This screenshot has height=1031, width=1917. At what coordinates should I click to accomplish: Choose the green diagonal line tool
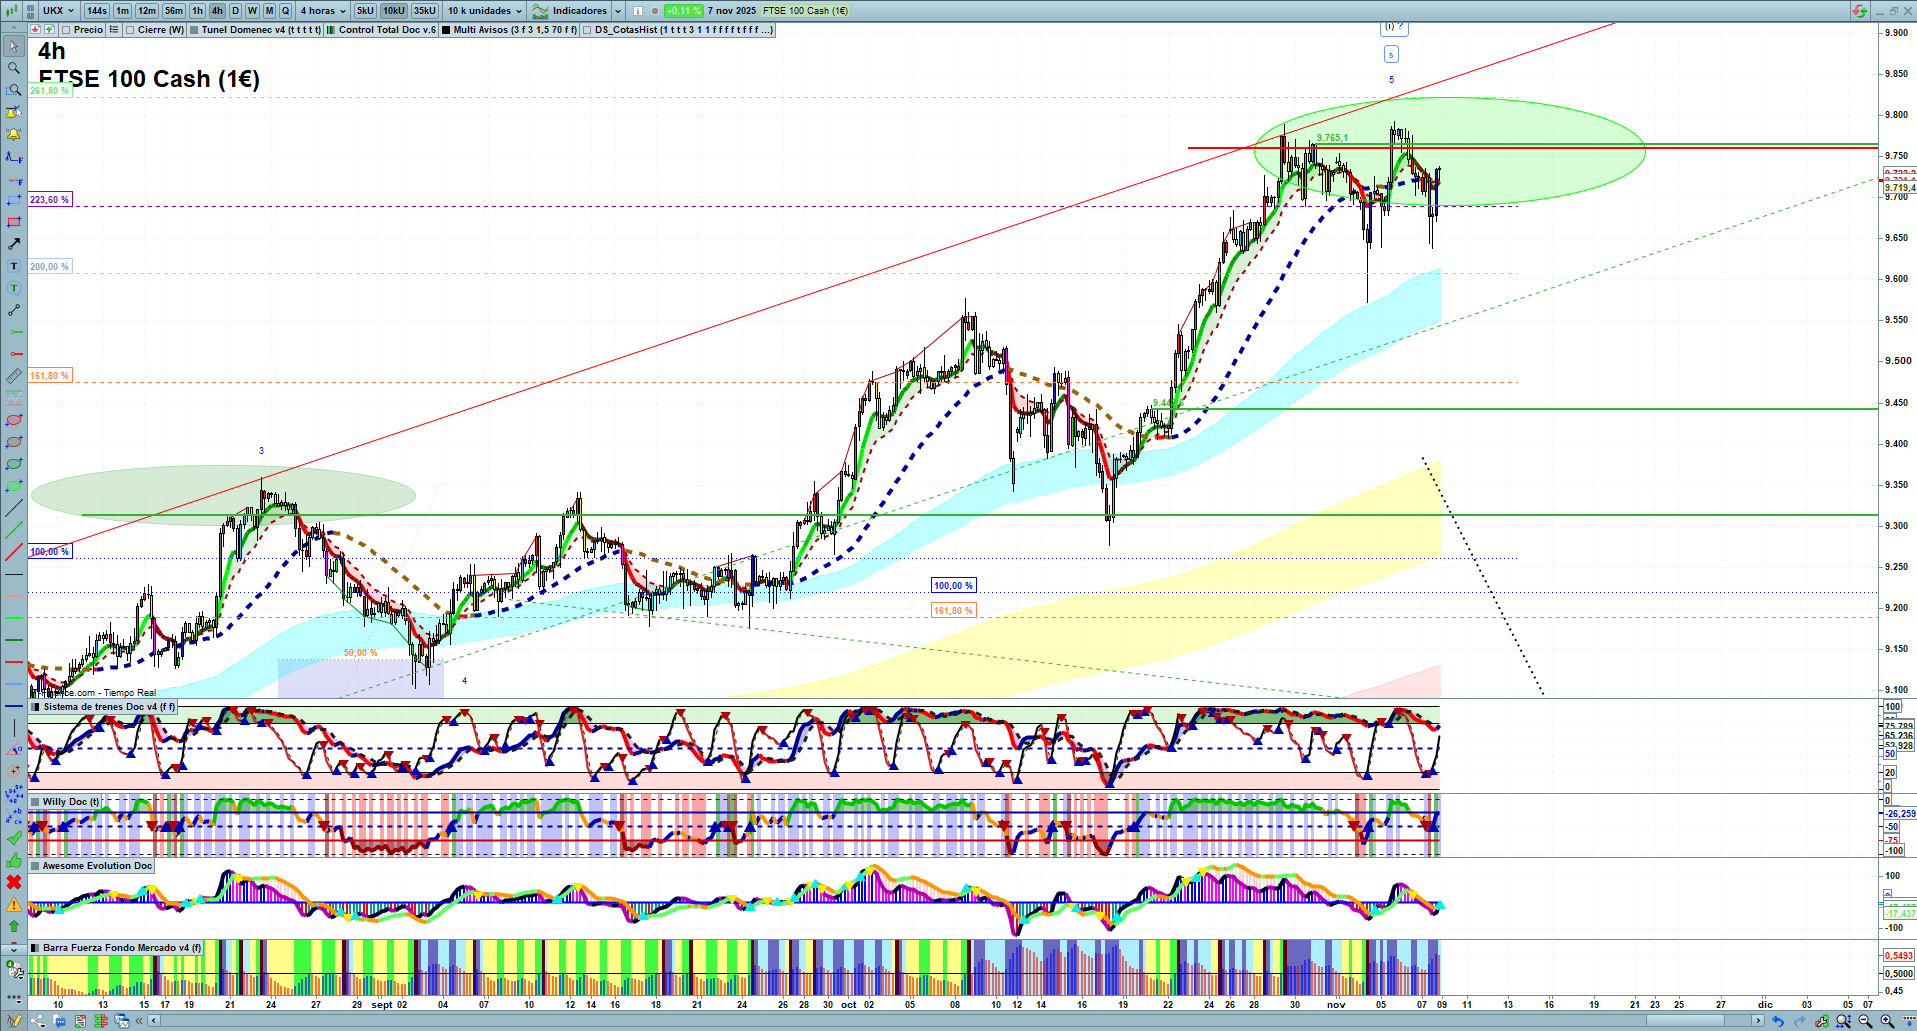tap(14, 530)
